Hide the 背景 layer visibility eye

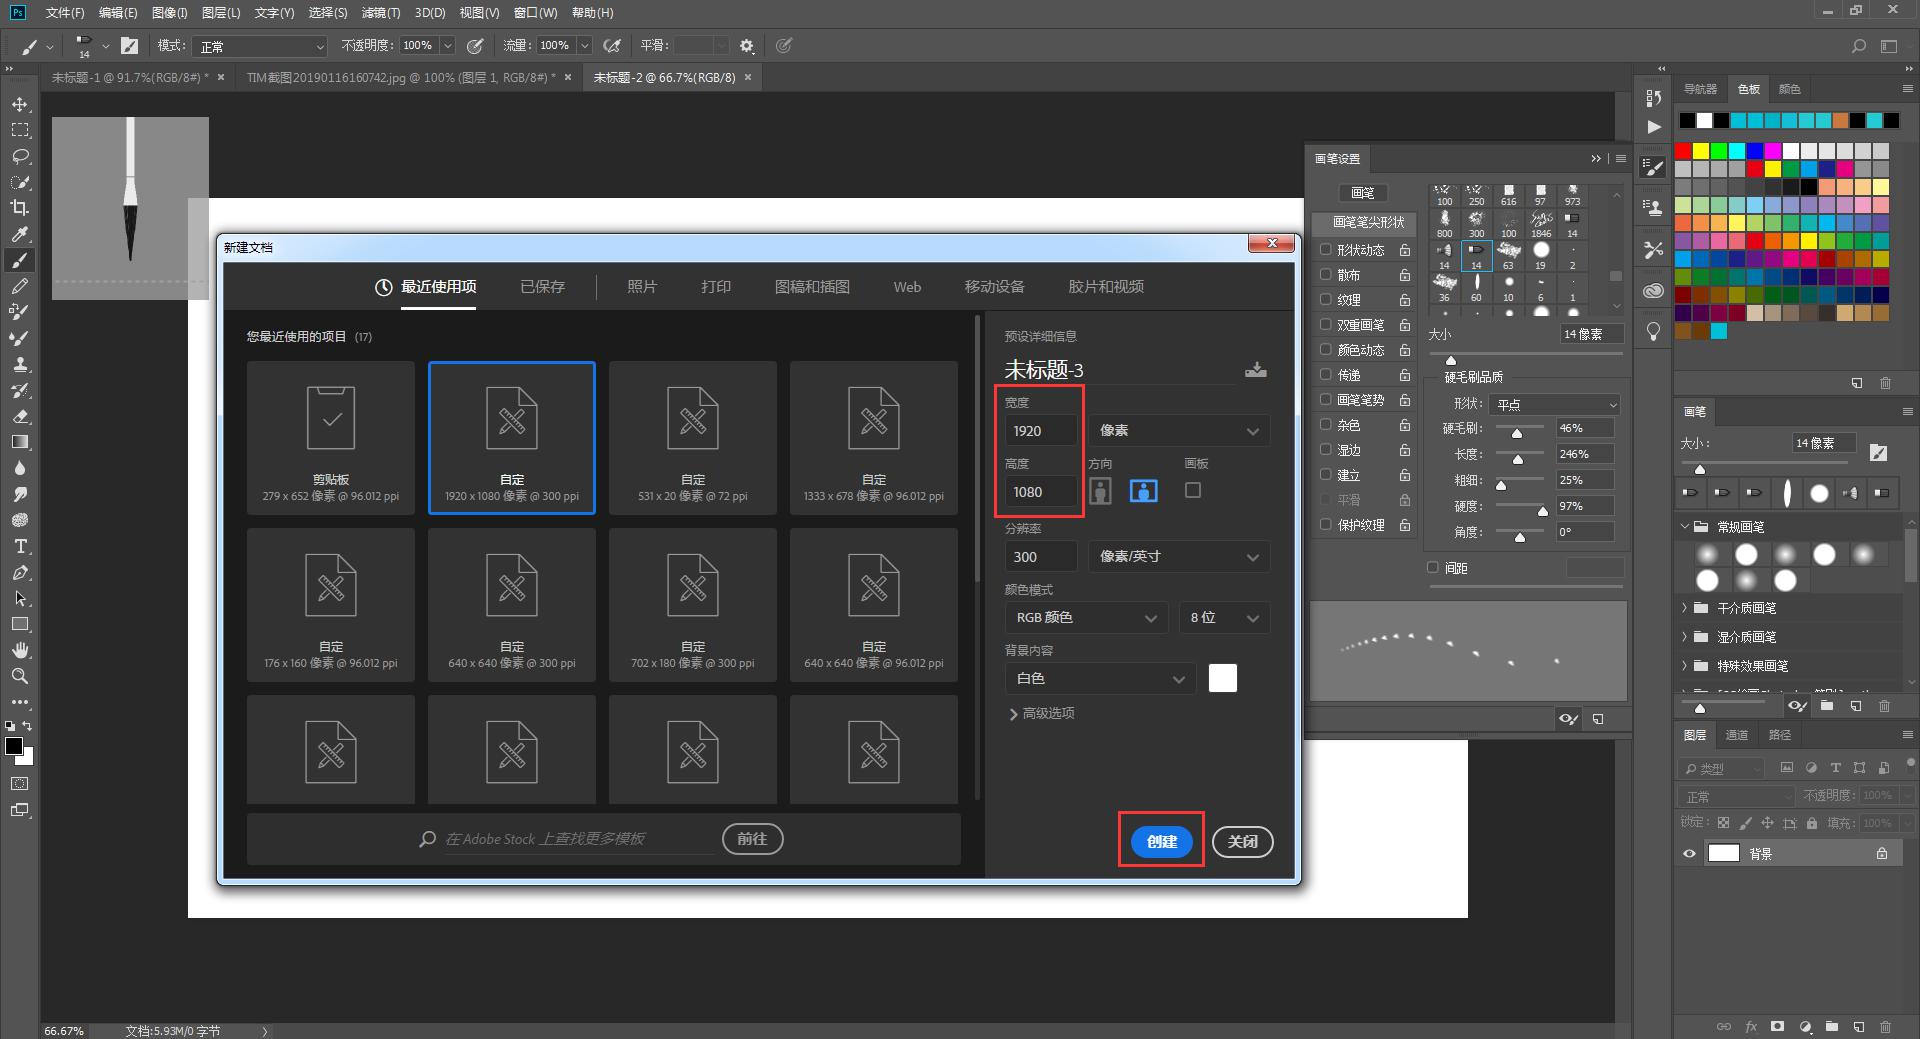pyautogui.click(x=1689, y=853)
